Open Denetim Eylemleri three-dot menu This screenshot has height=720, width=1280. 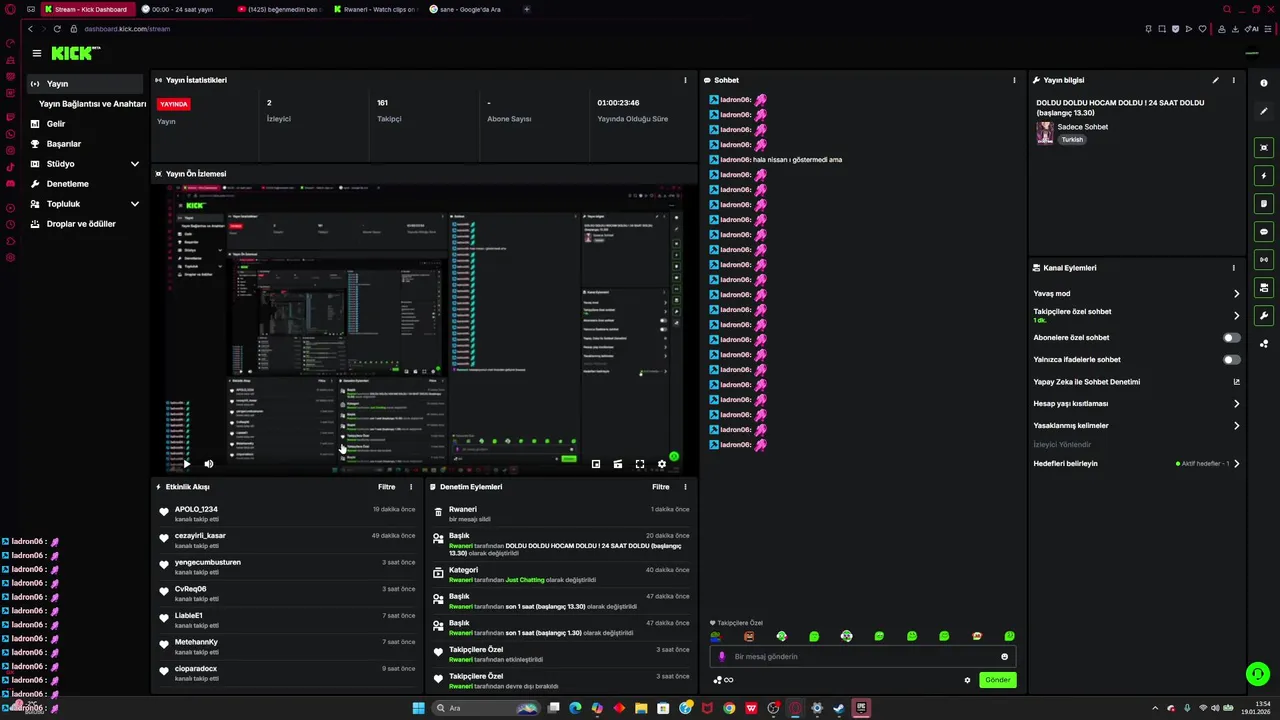tap(685, 487)
